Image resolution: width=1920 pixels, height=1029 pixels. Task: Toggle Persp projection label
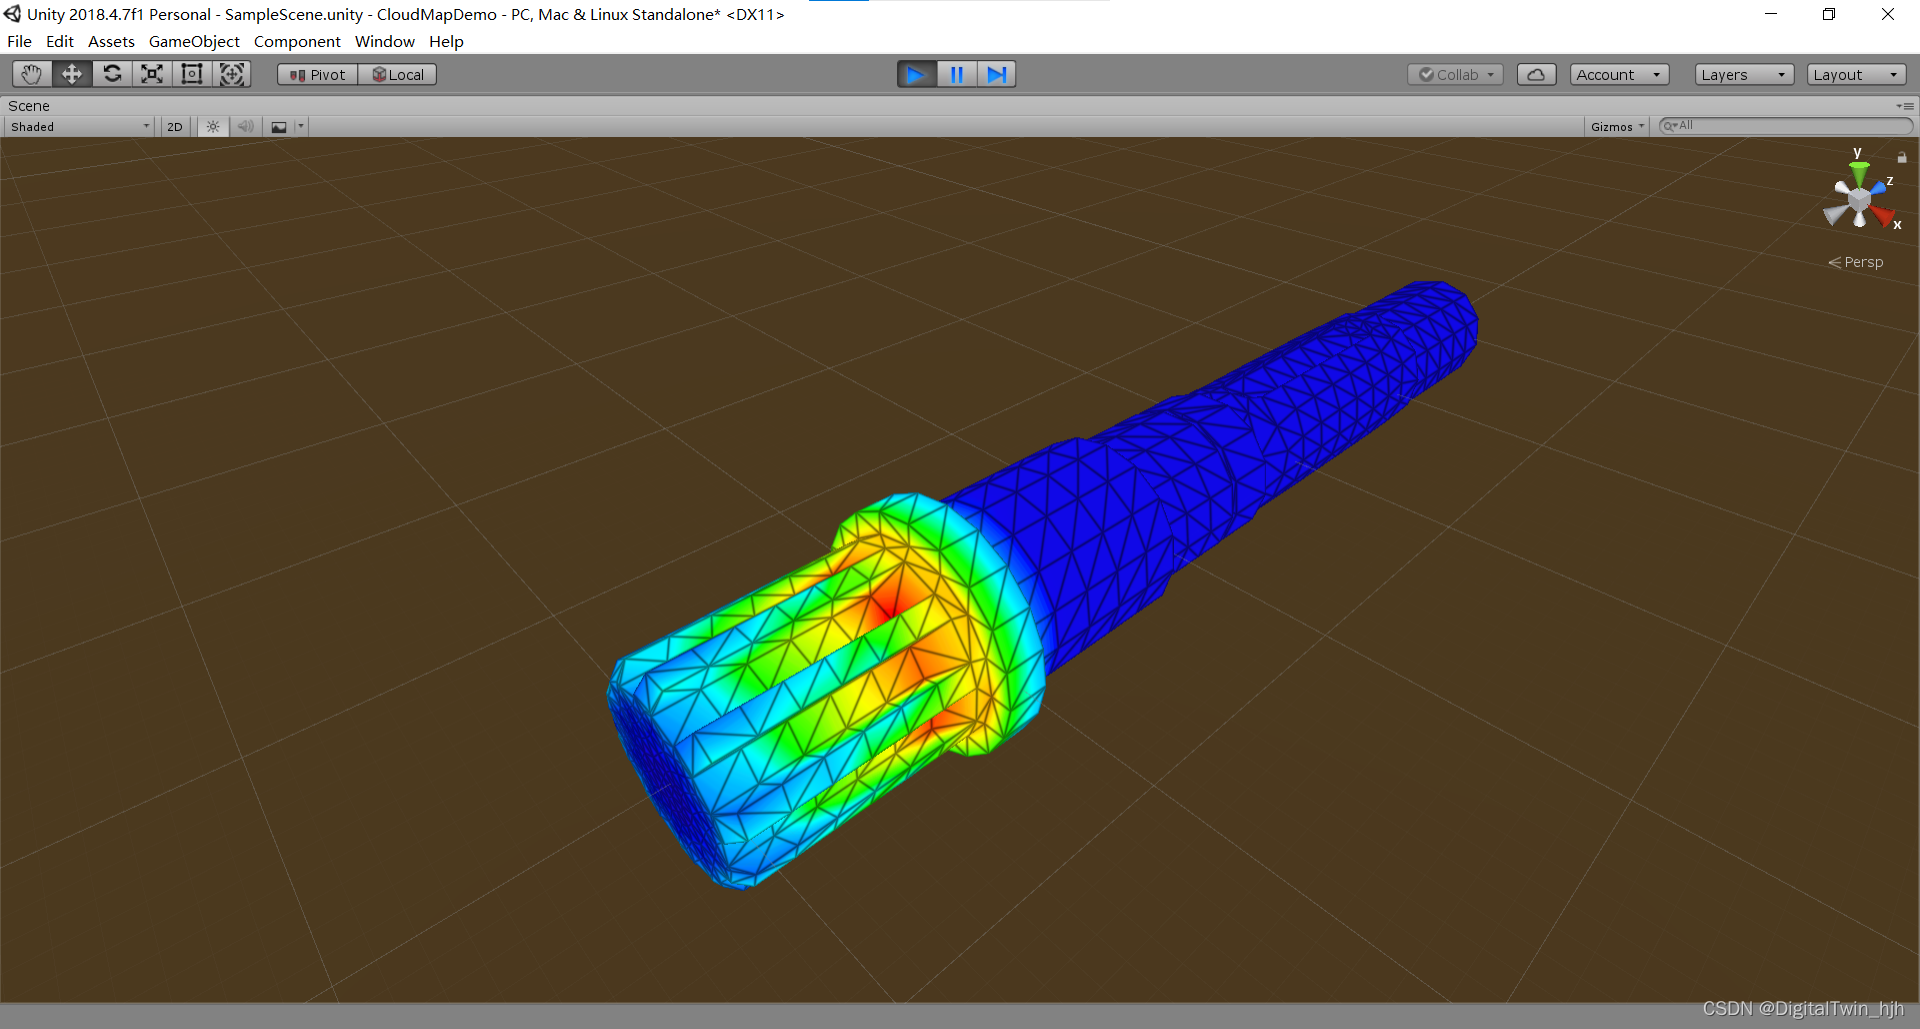click(x=1856, y=262)
